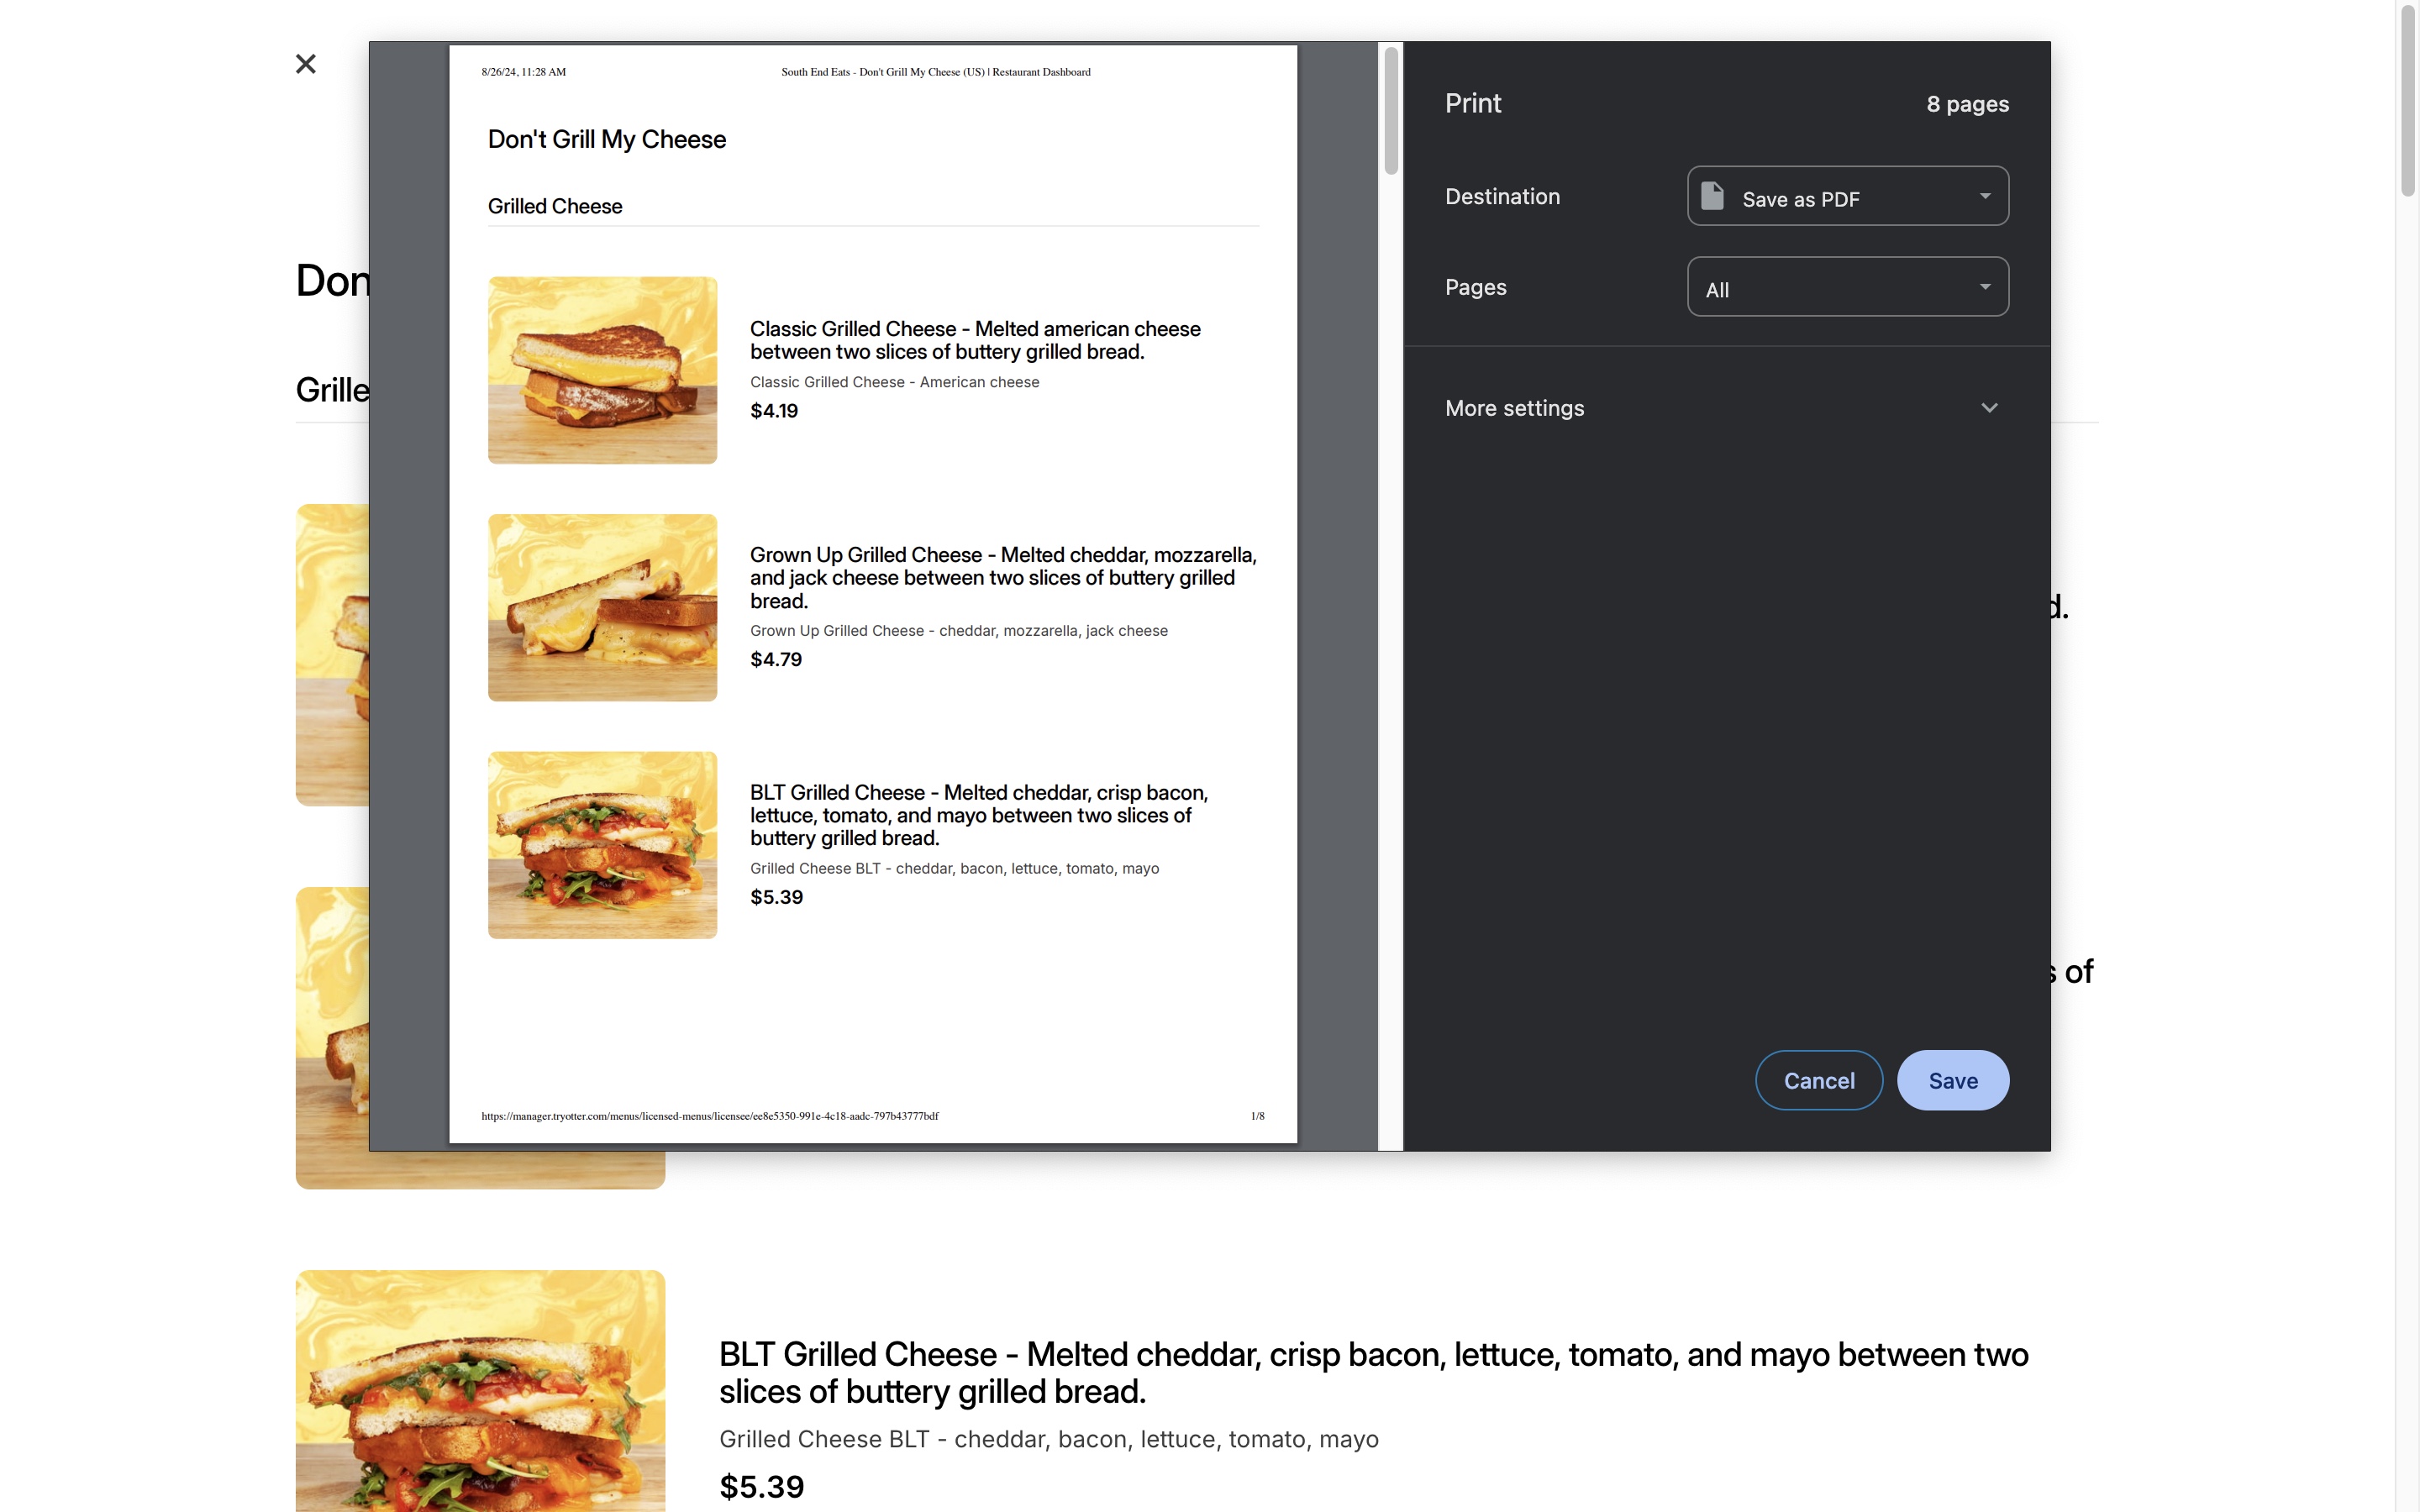Click the preview footer URL text
The height and width of the screenshot is (1512, 2420).
(710, 1116)
